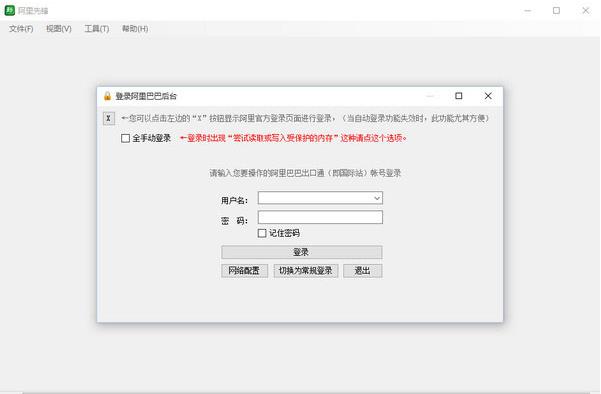This screenshot has height=394, width=601.
Task: Click the green app logo in title bar
Action: (x=10, y=10)
